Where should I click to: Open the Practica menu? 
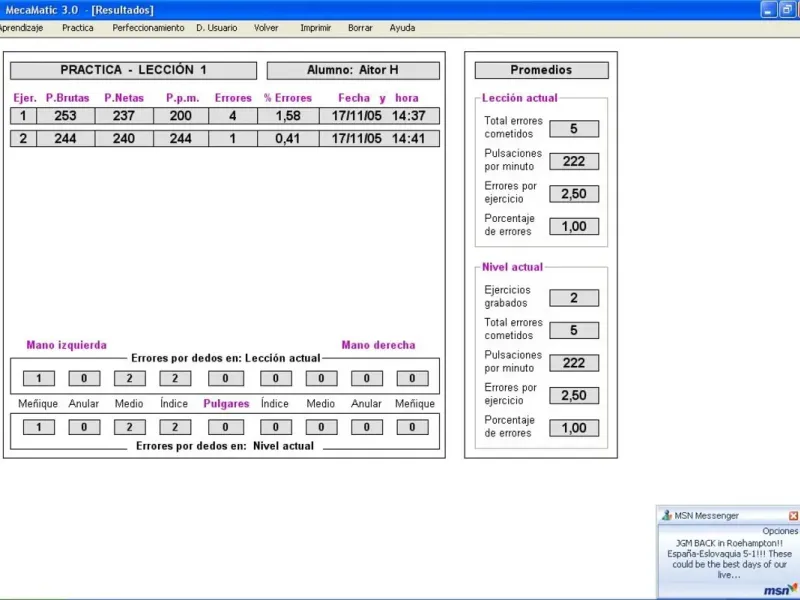click(x=77, y=28)
